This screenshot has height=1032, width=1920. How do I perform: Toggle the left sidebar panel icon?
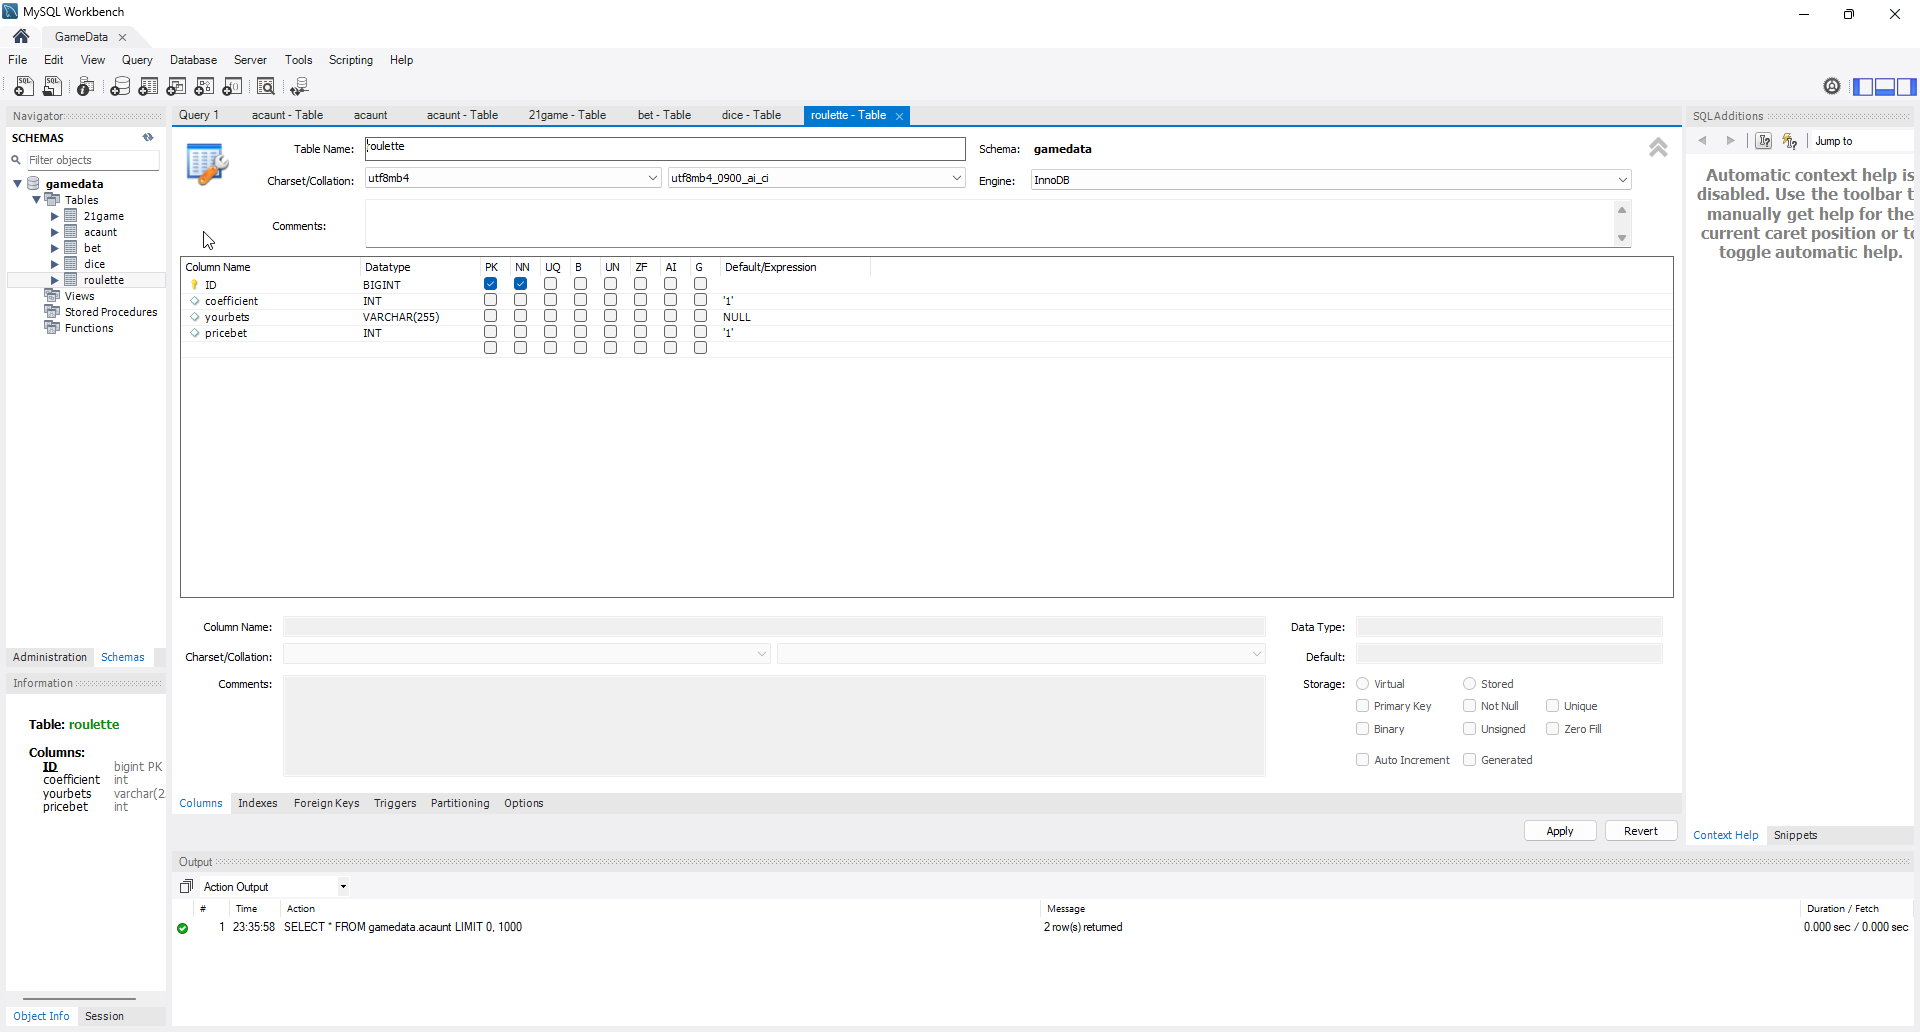pyautogui.click(x=1863, y=87)
